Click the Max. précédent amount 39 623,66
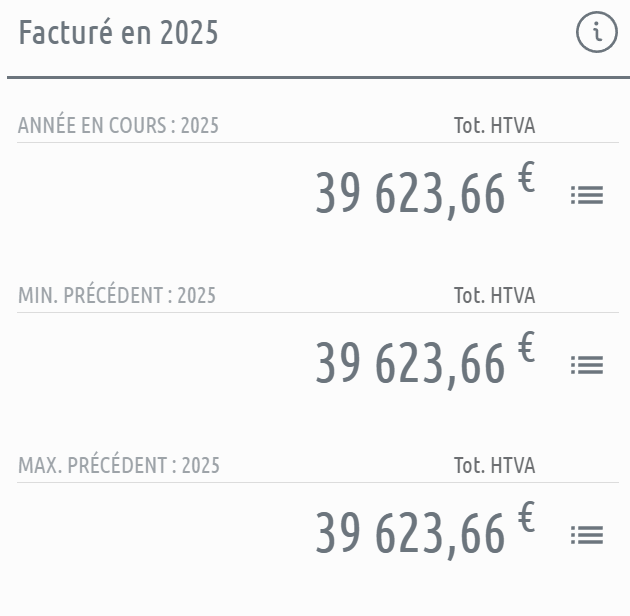630x616 pixels. [410, 534]
